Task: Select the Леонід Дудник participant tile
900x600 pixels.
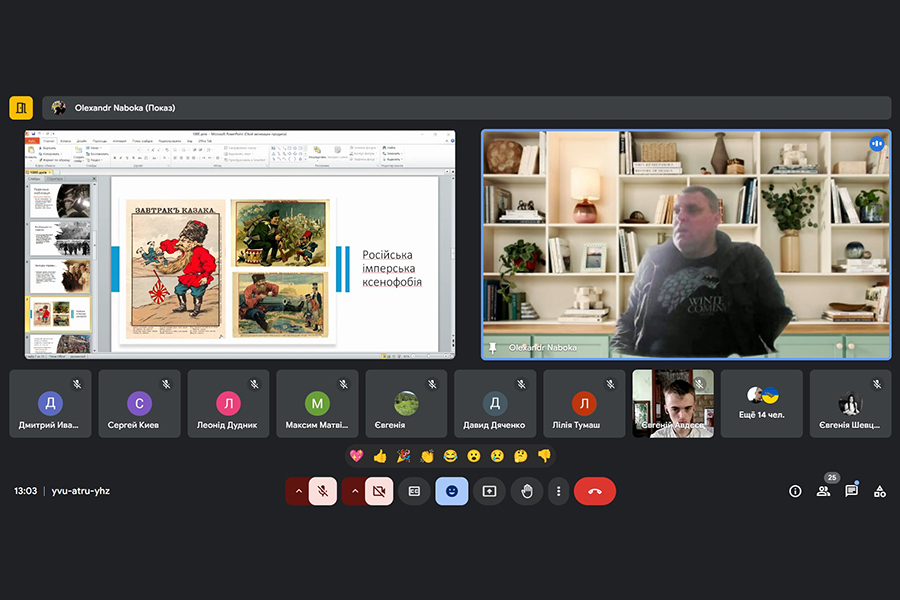Action: point(228,404)
